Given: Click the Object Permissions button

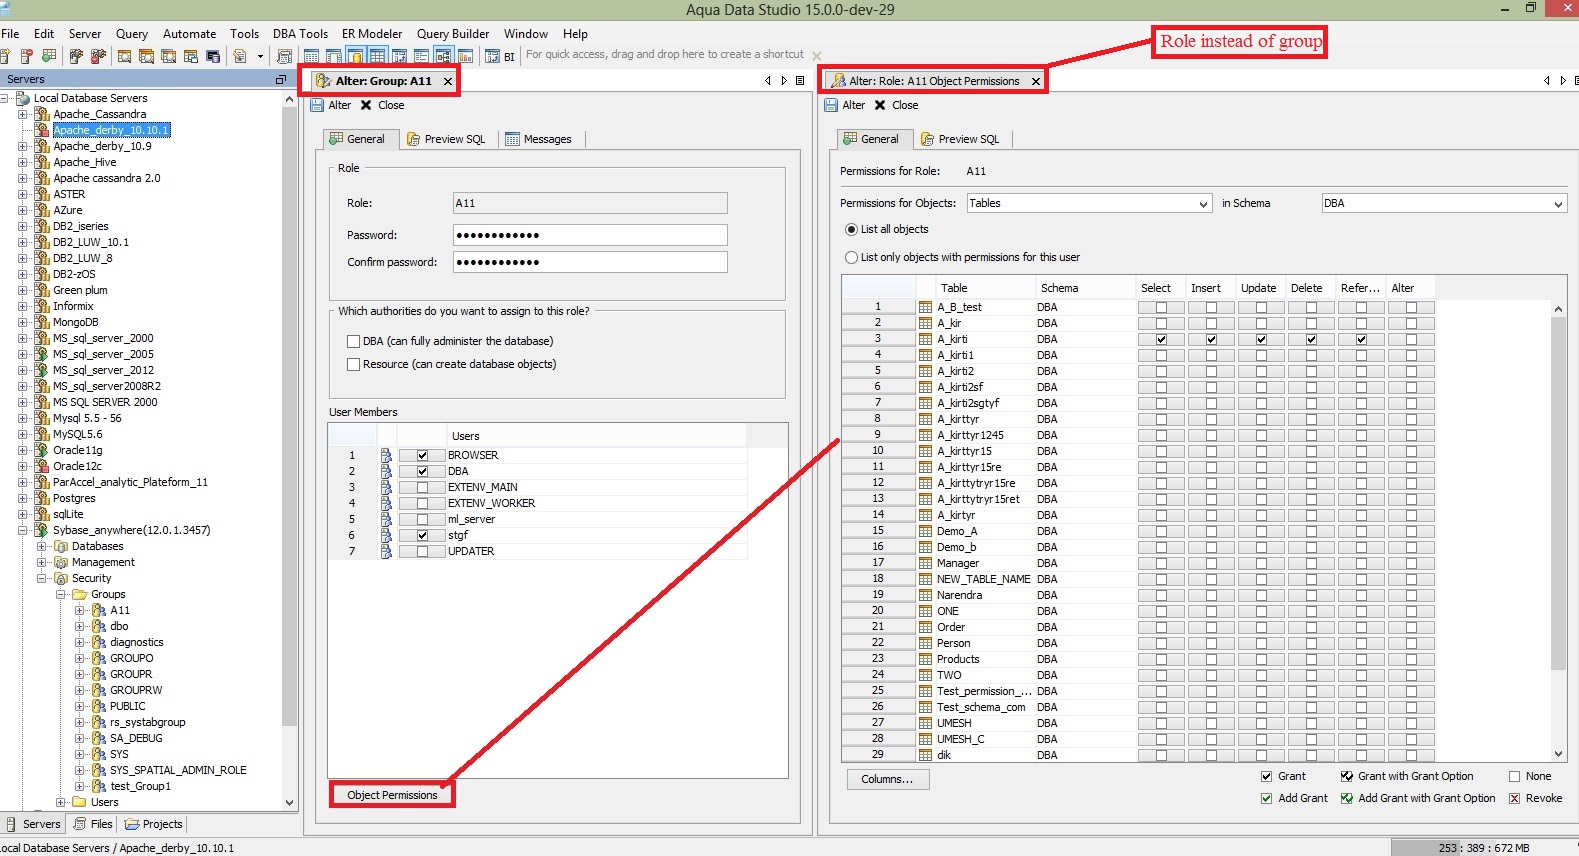Looking at the screenshot, I should click(x=392, y=795).
